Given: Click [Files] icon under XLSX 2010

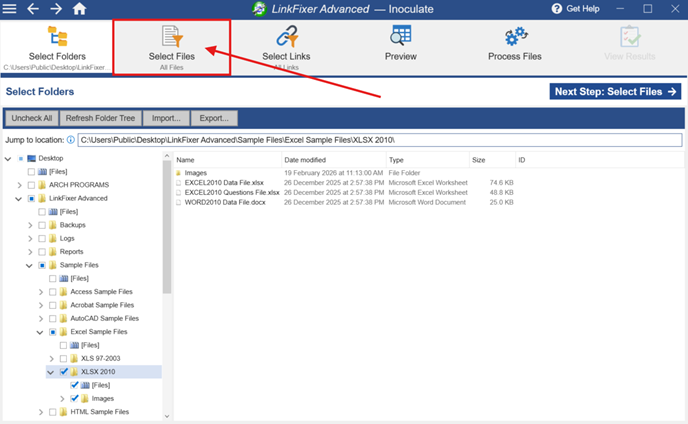Looking at the screenshot, I should pyautogui.click(x=85, y=385).
